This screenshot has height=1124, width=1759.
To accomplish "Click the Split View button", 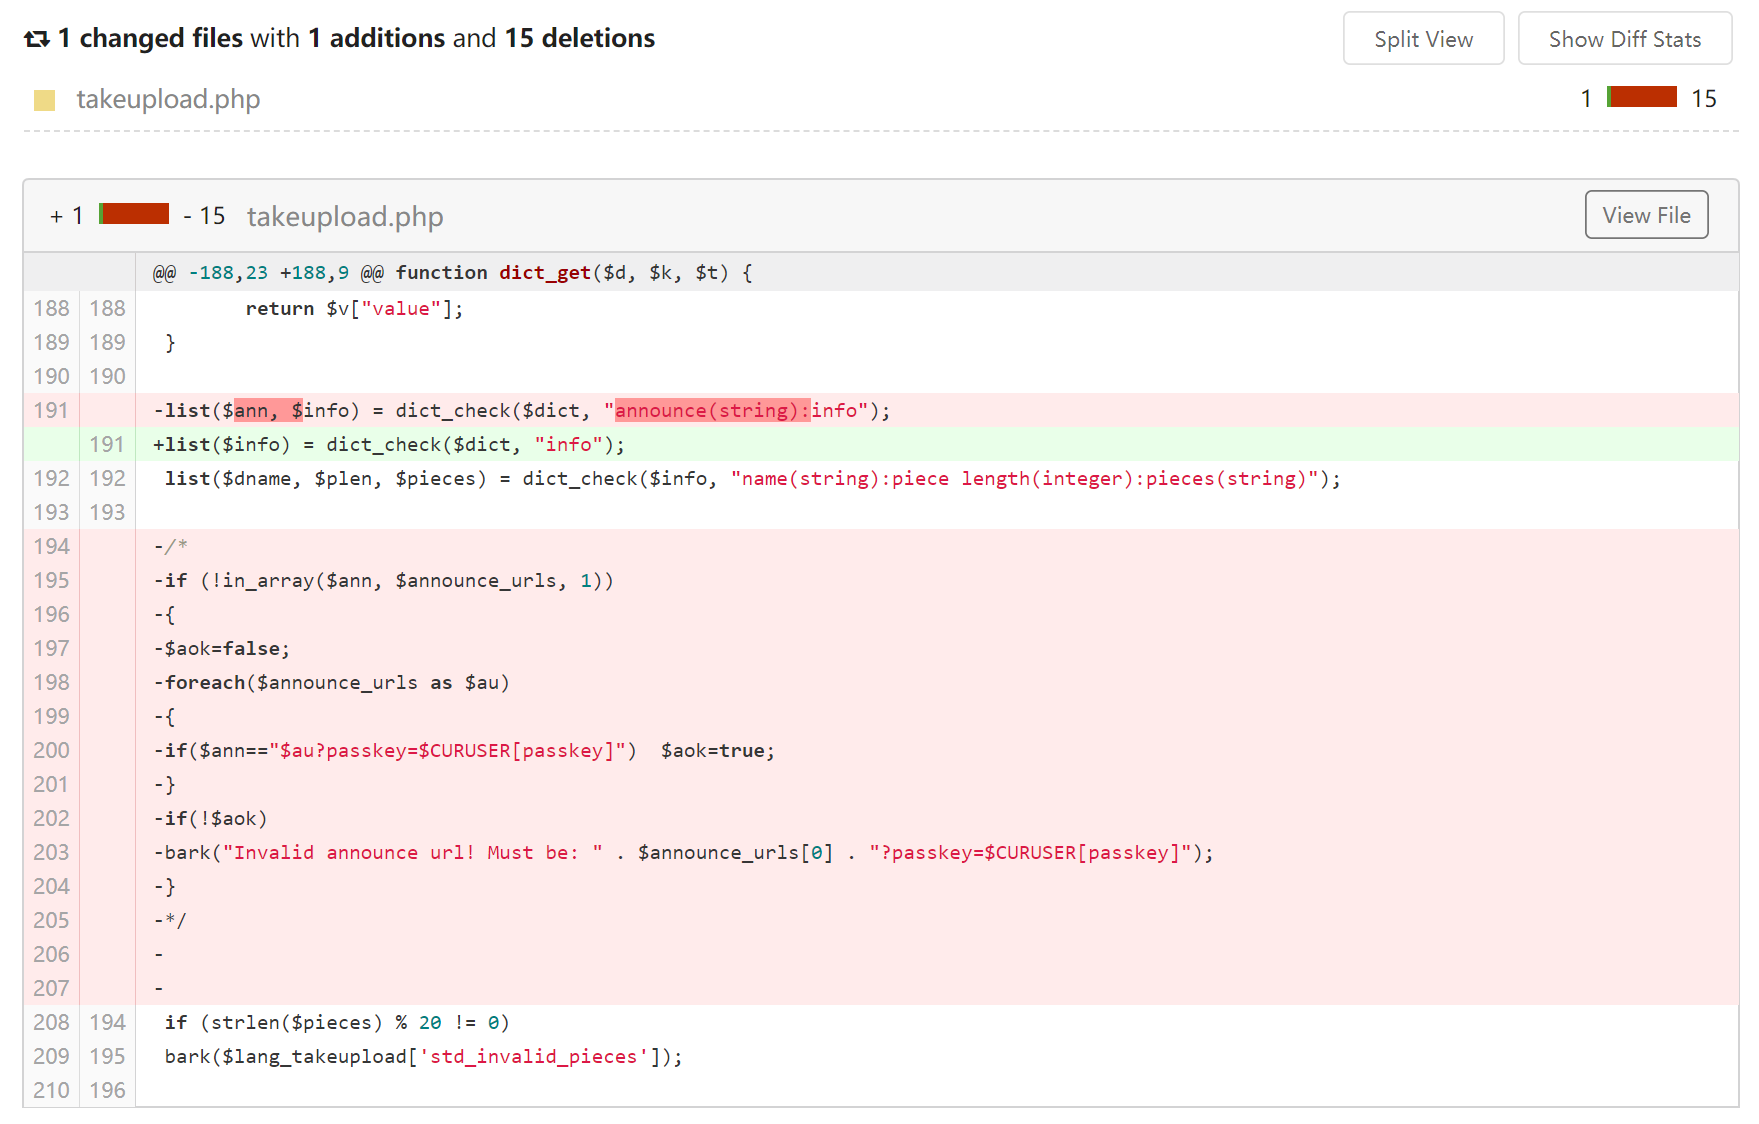I will (x=1423, y=39).
